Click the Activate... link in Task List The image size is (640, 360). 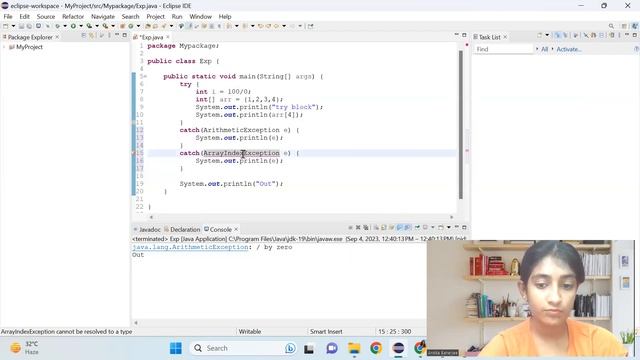[x=569, y=49]
